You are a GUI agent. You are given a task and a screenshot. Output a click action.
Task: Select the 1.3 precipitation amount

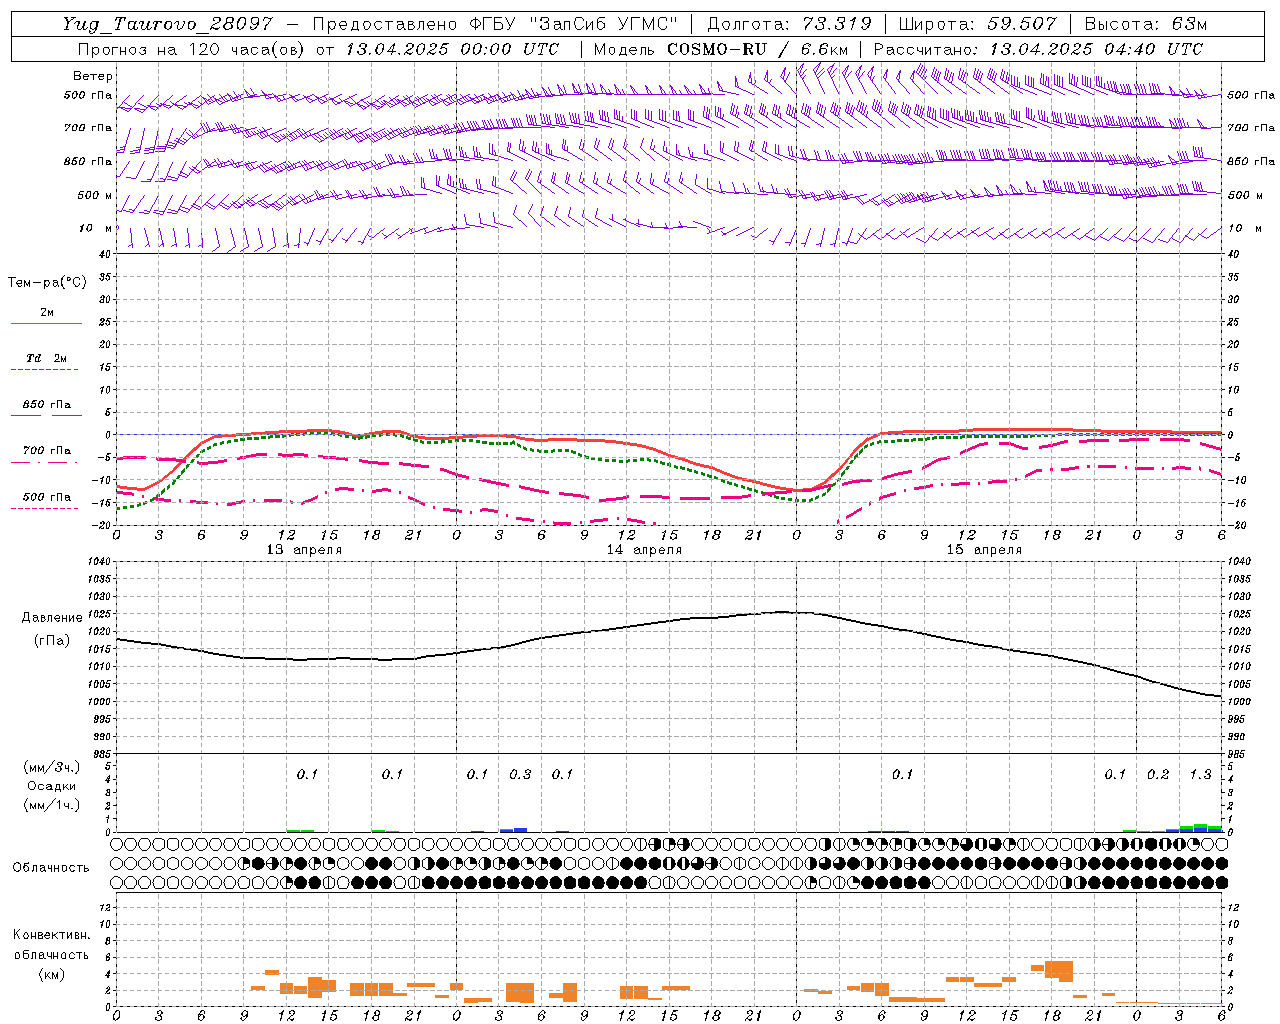(x=1200, y=774)
